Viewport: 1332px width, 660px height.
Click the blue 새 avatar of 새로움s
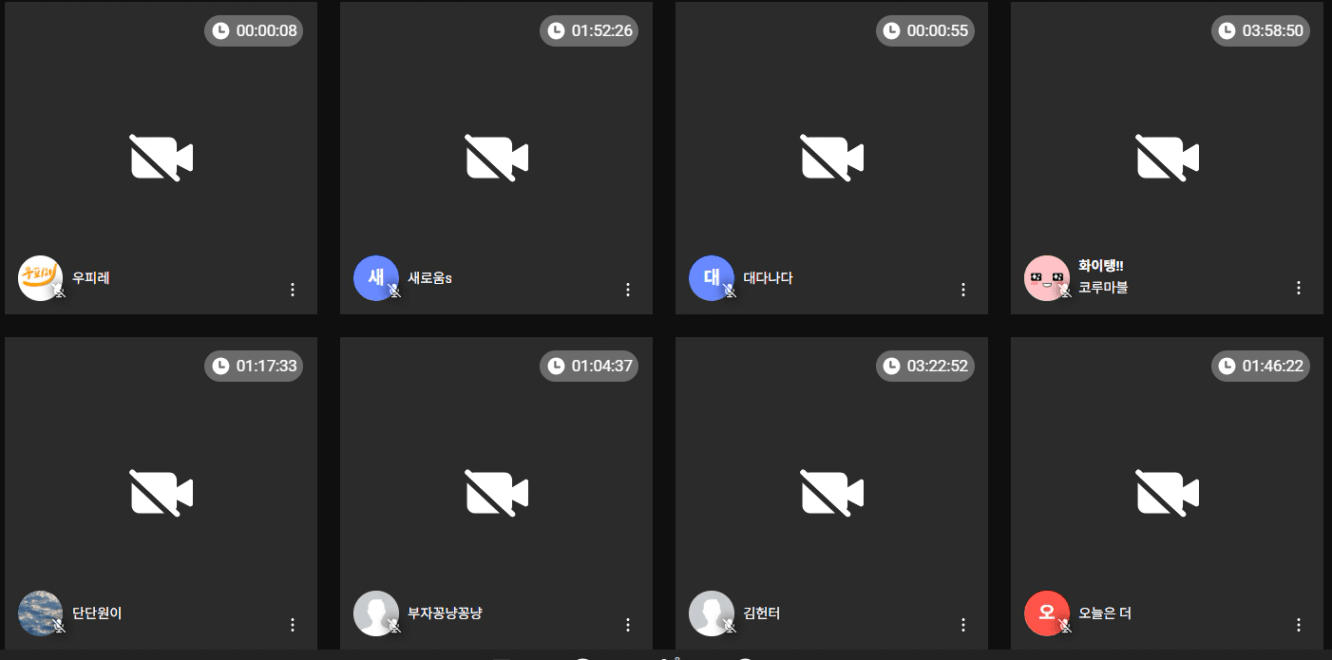coord(376,278)
